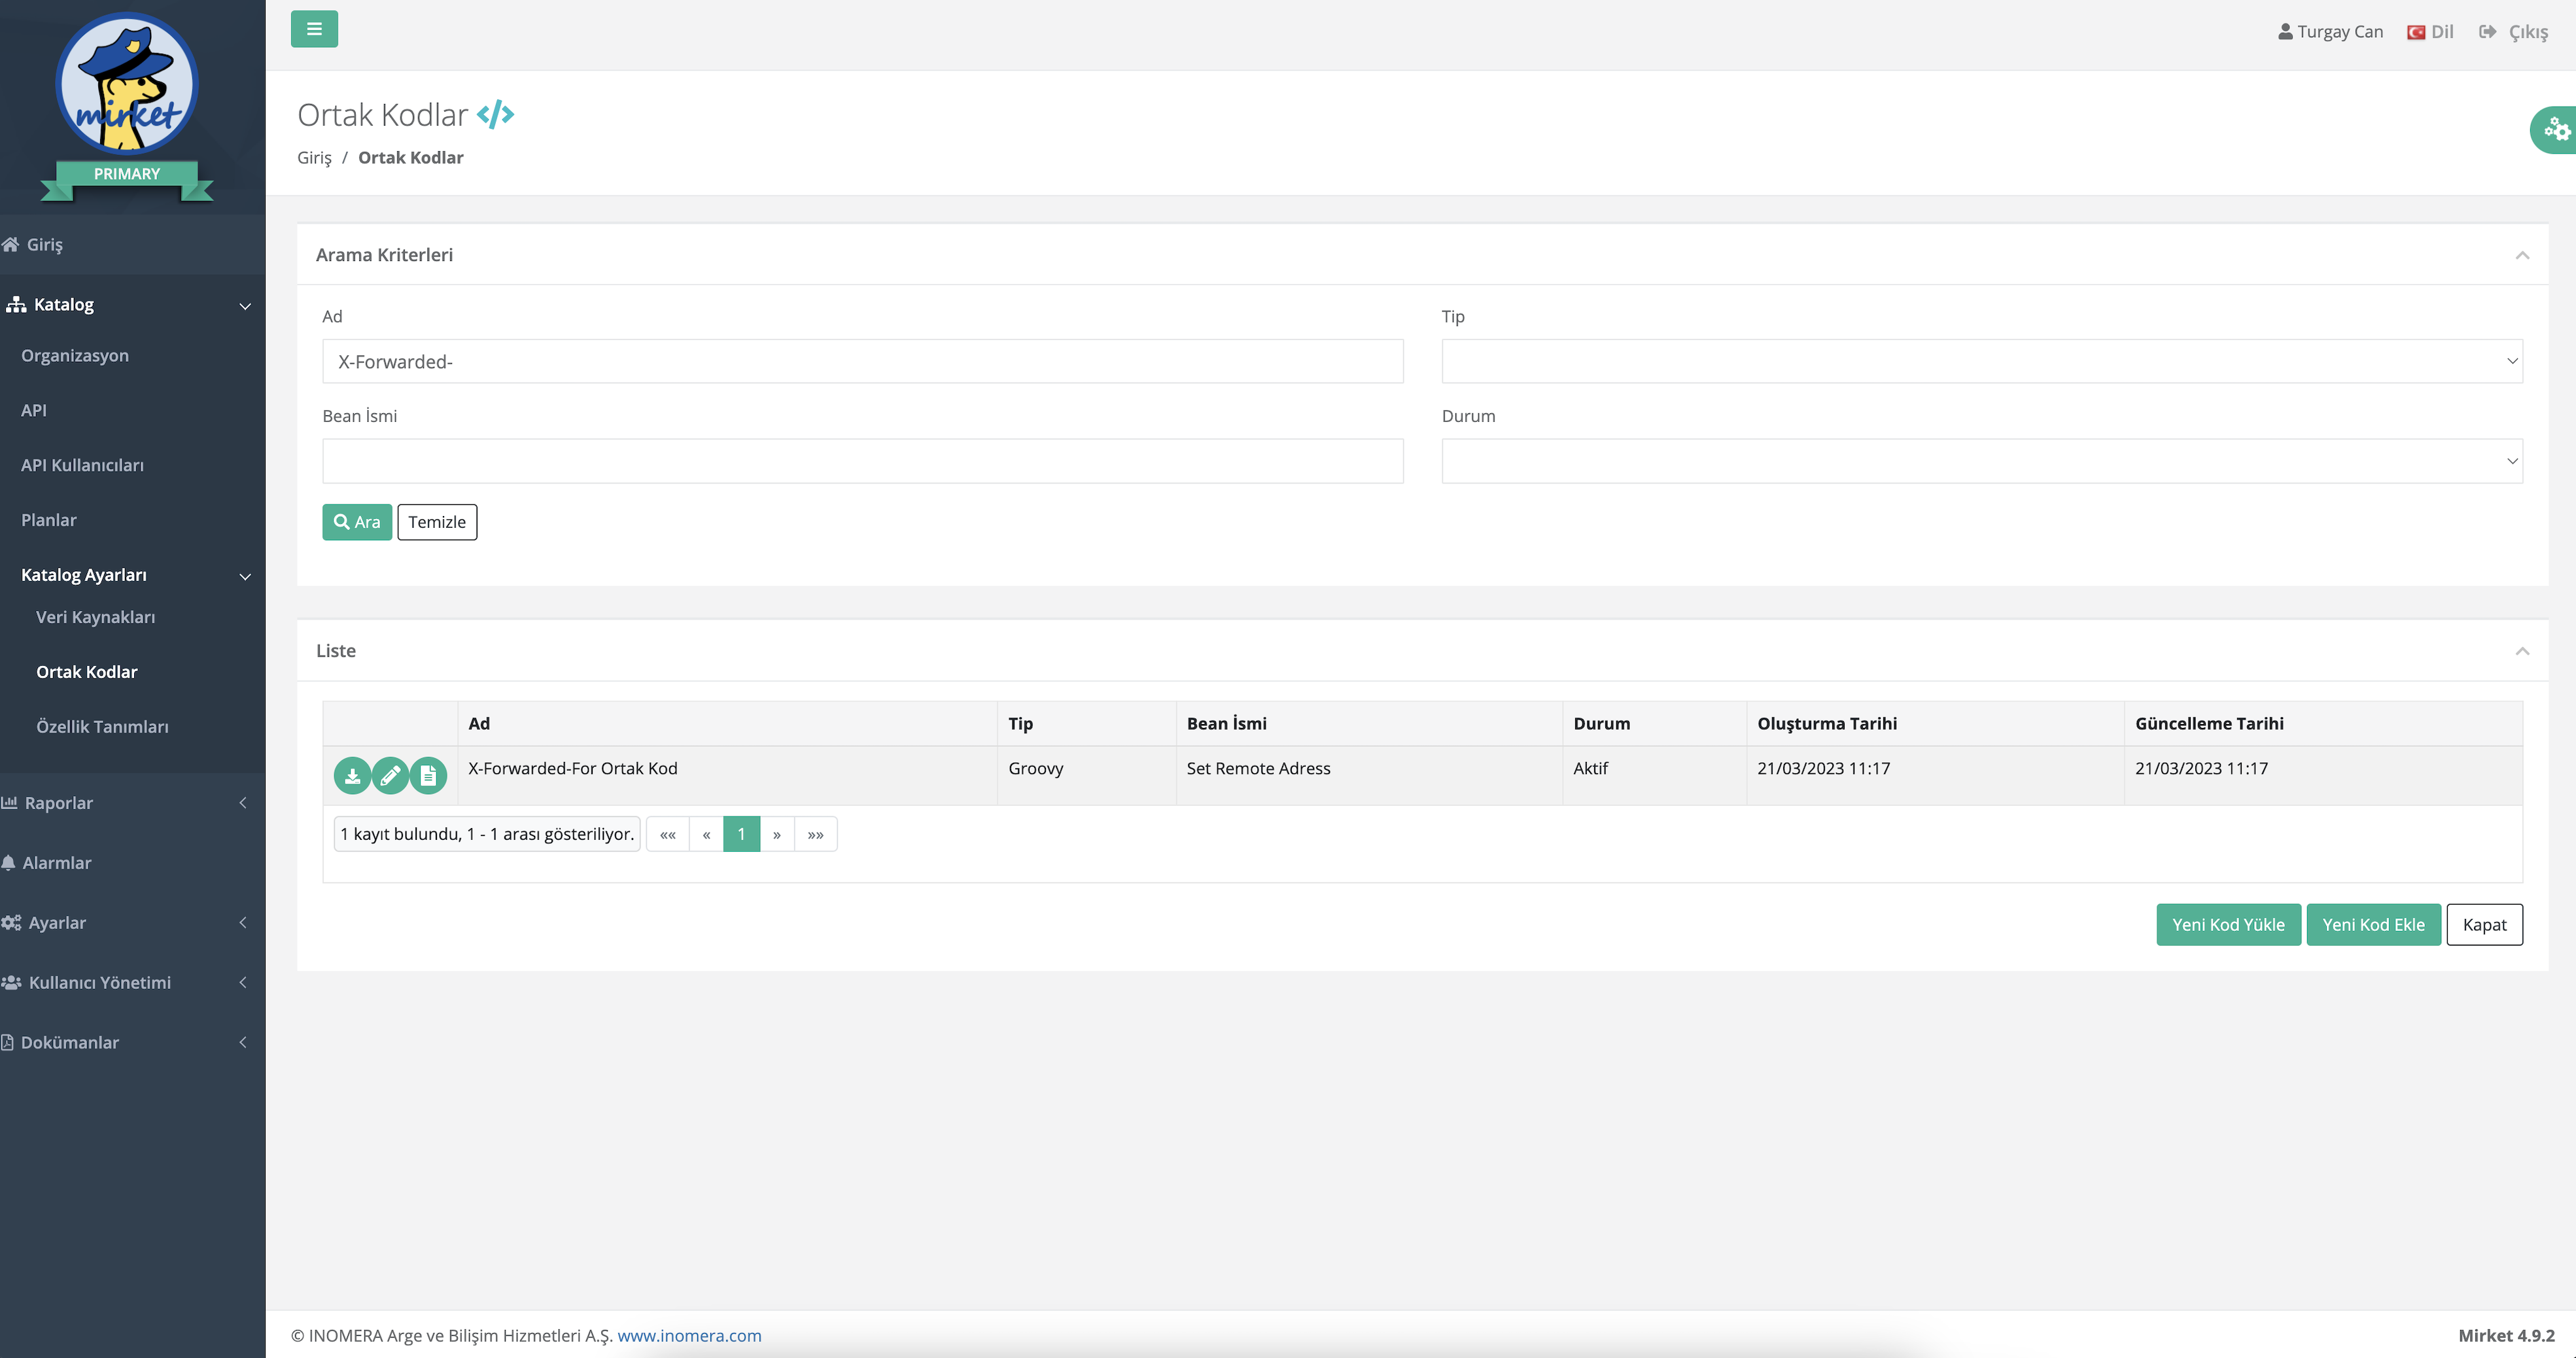The image size is (2576, 1358).
Task: Click the gears icon next to Ayarlar
Action: [x=11, y=922]
